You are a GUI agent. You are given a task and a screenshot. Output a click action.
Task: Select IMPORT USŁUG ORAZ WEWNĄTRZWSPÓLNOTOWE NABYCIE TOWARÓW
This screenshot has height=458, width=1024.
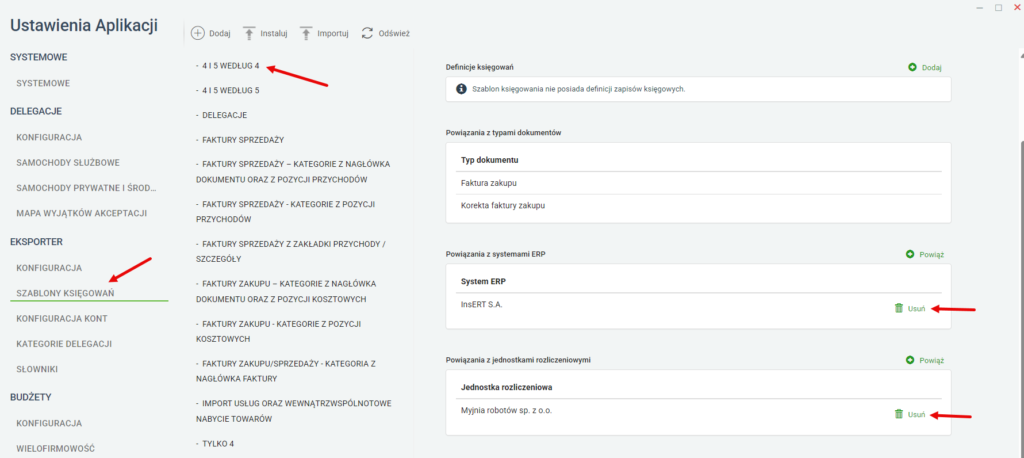293,411
